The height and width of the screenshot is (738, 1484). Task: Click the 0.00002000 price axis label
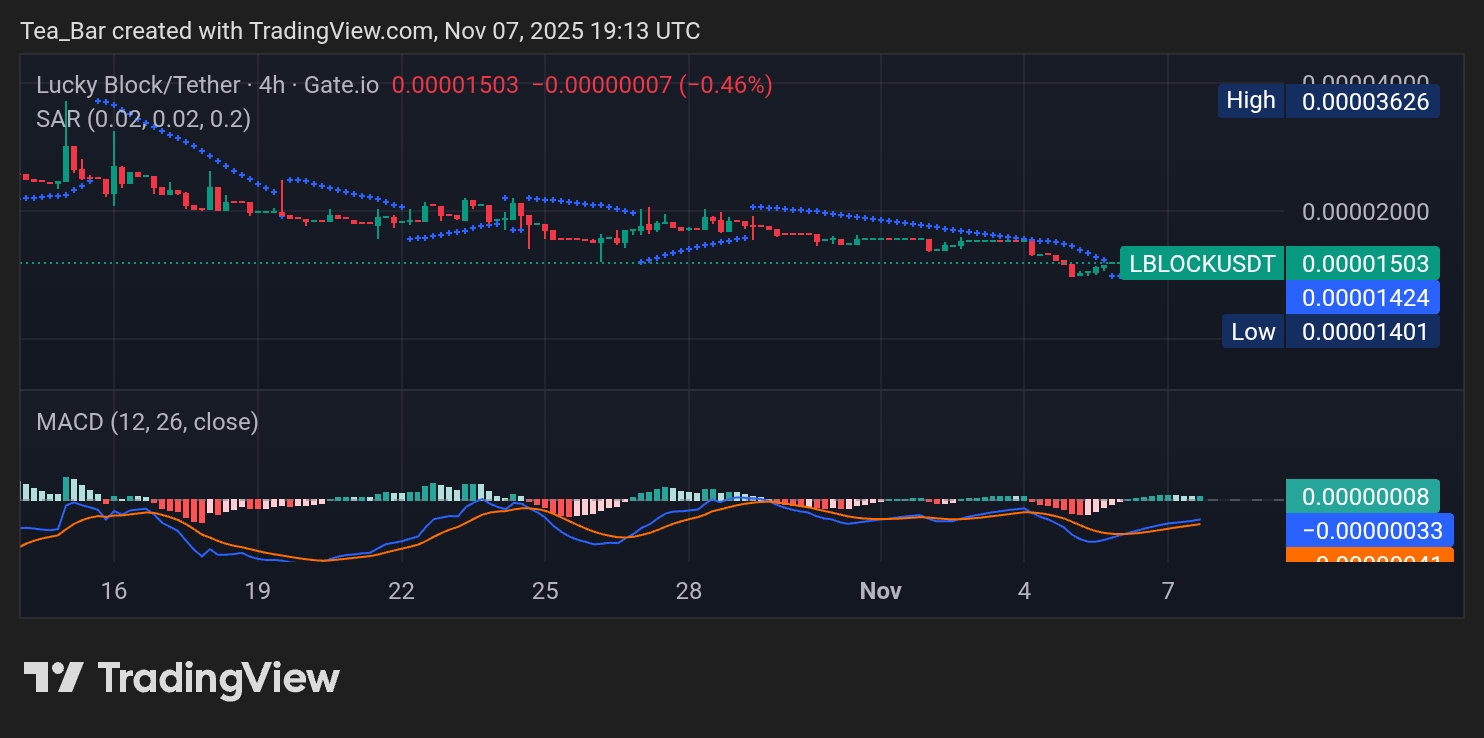click(1366, 212)
